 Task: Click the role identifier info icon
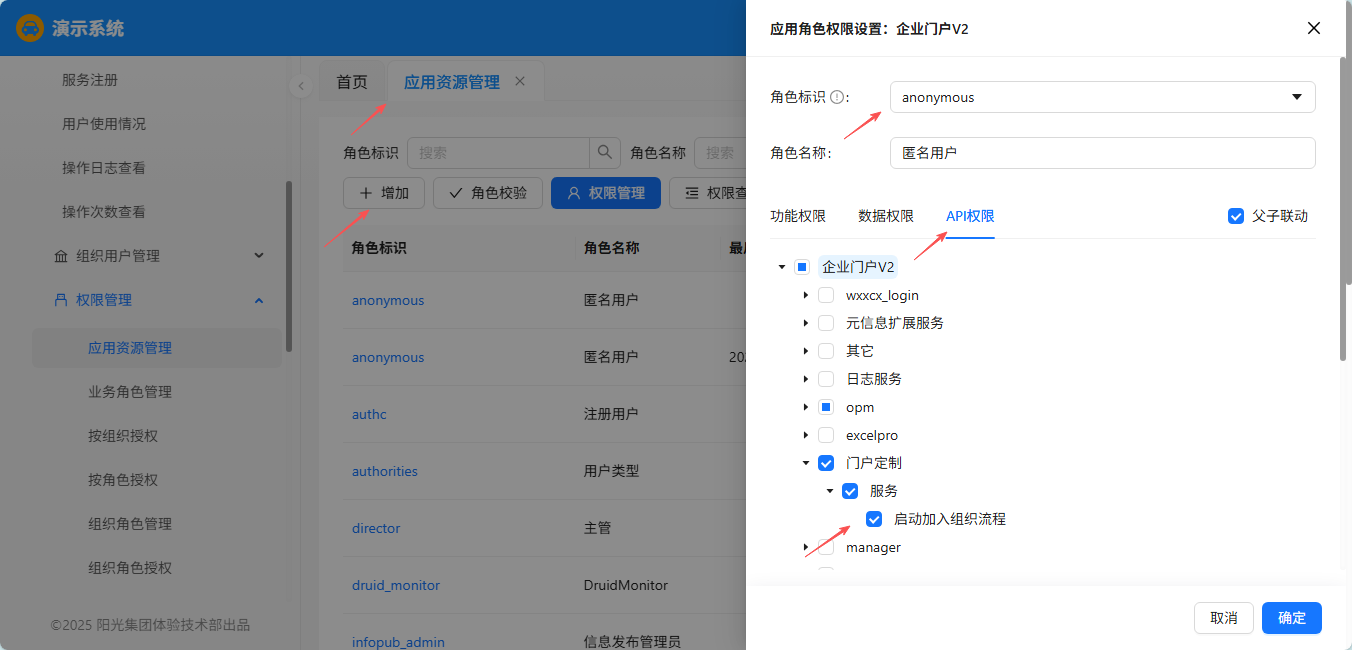(838, 97)
